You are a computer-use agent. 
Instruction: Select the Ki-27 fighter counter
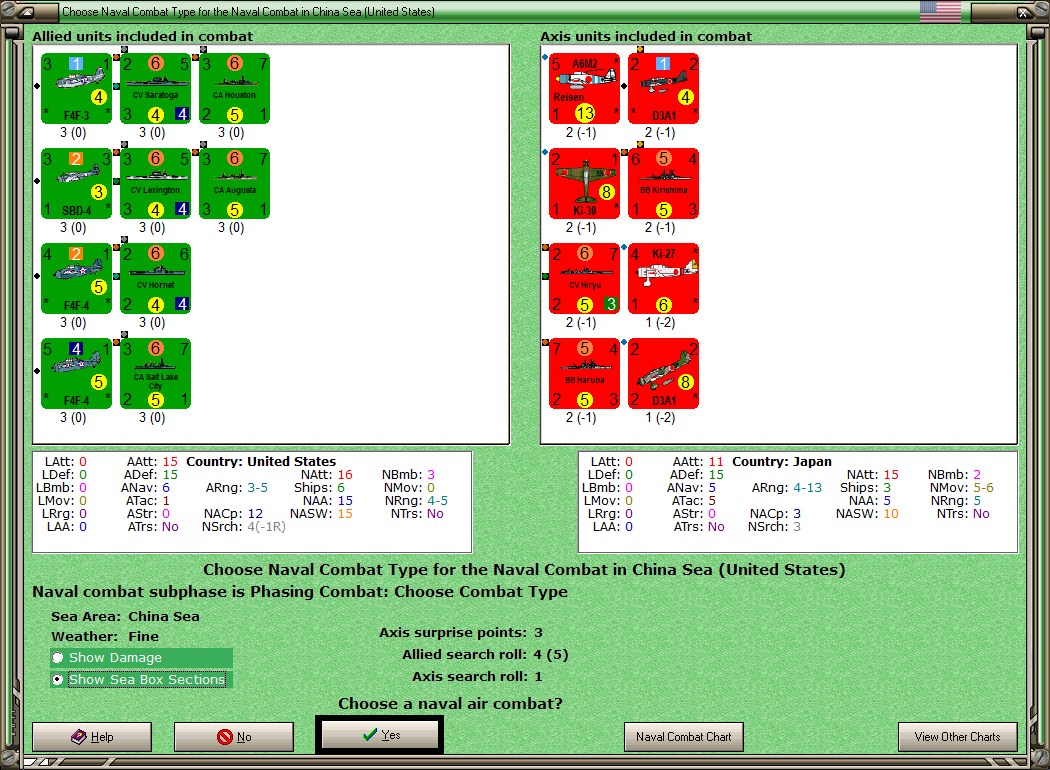click(664, 279)
